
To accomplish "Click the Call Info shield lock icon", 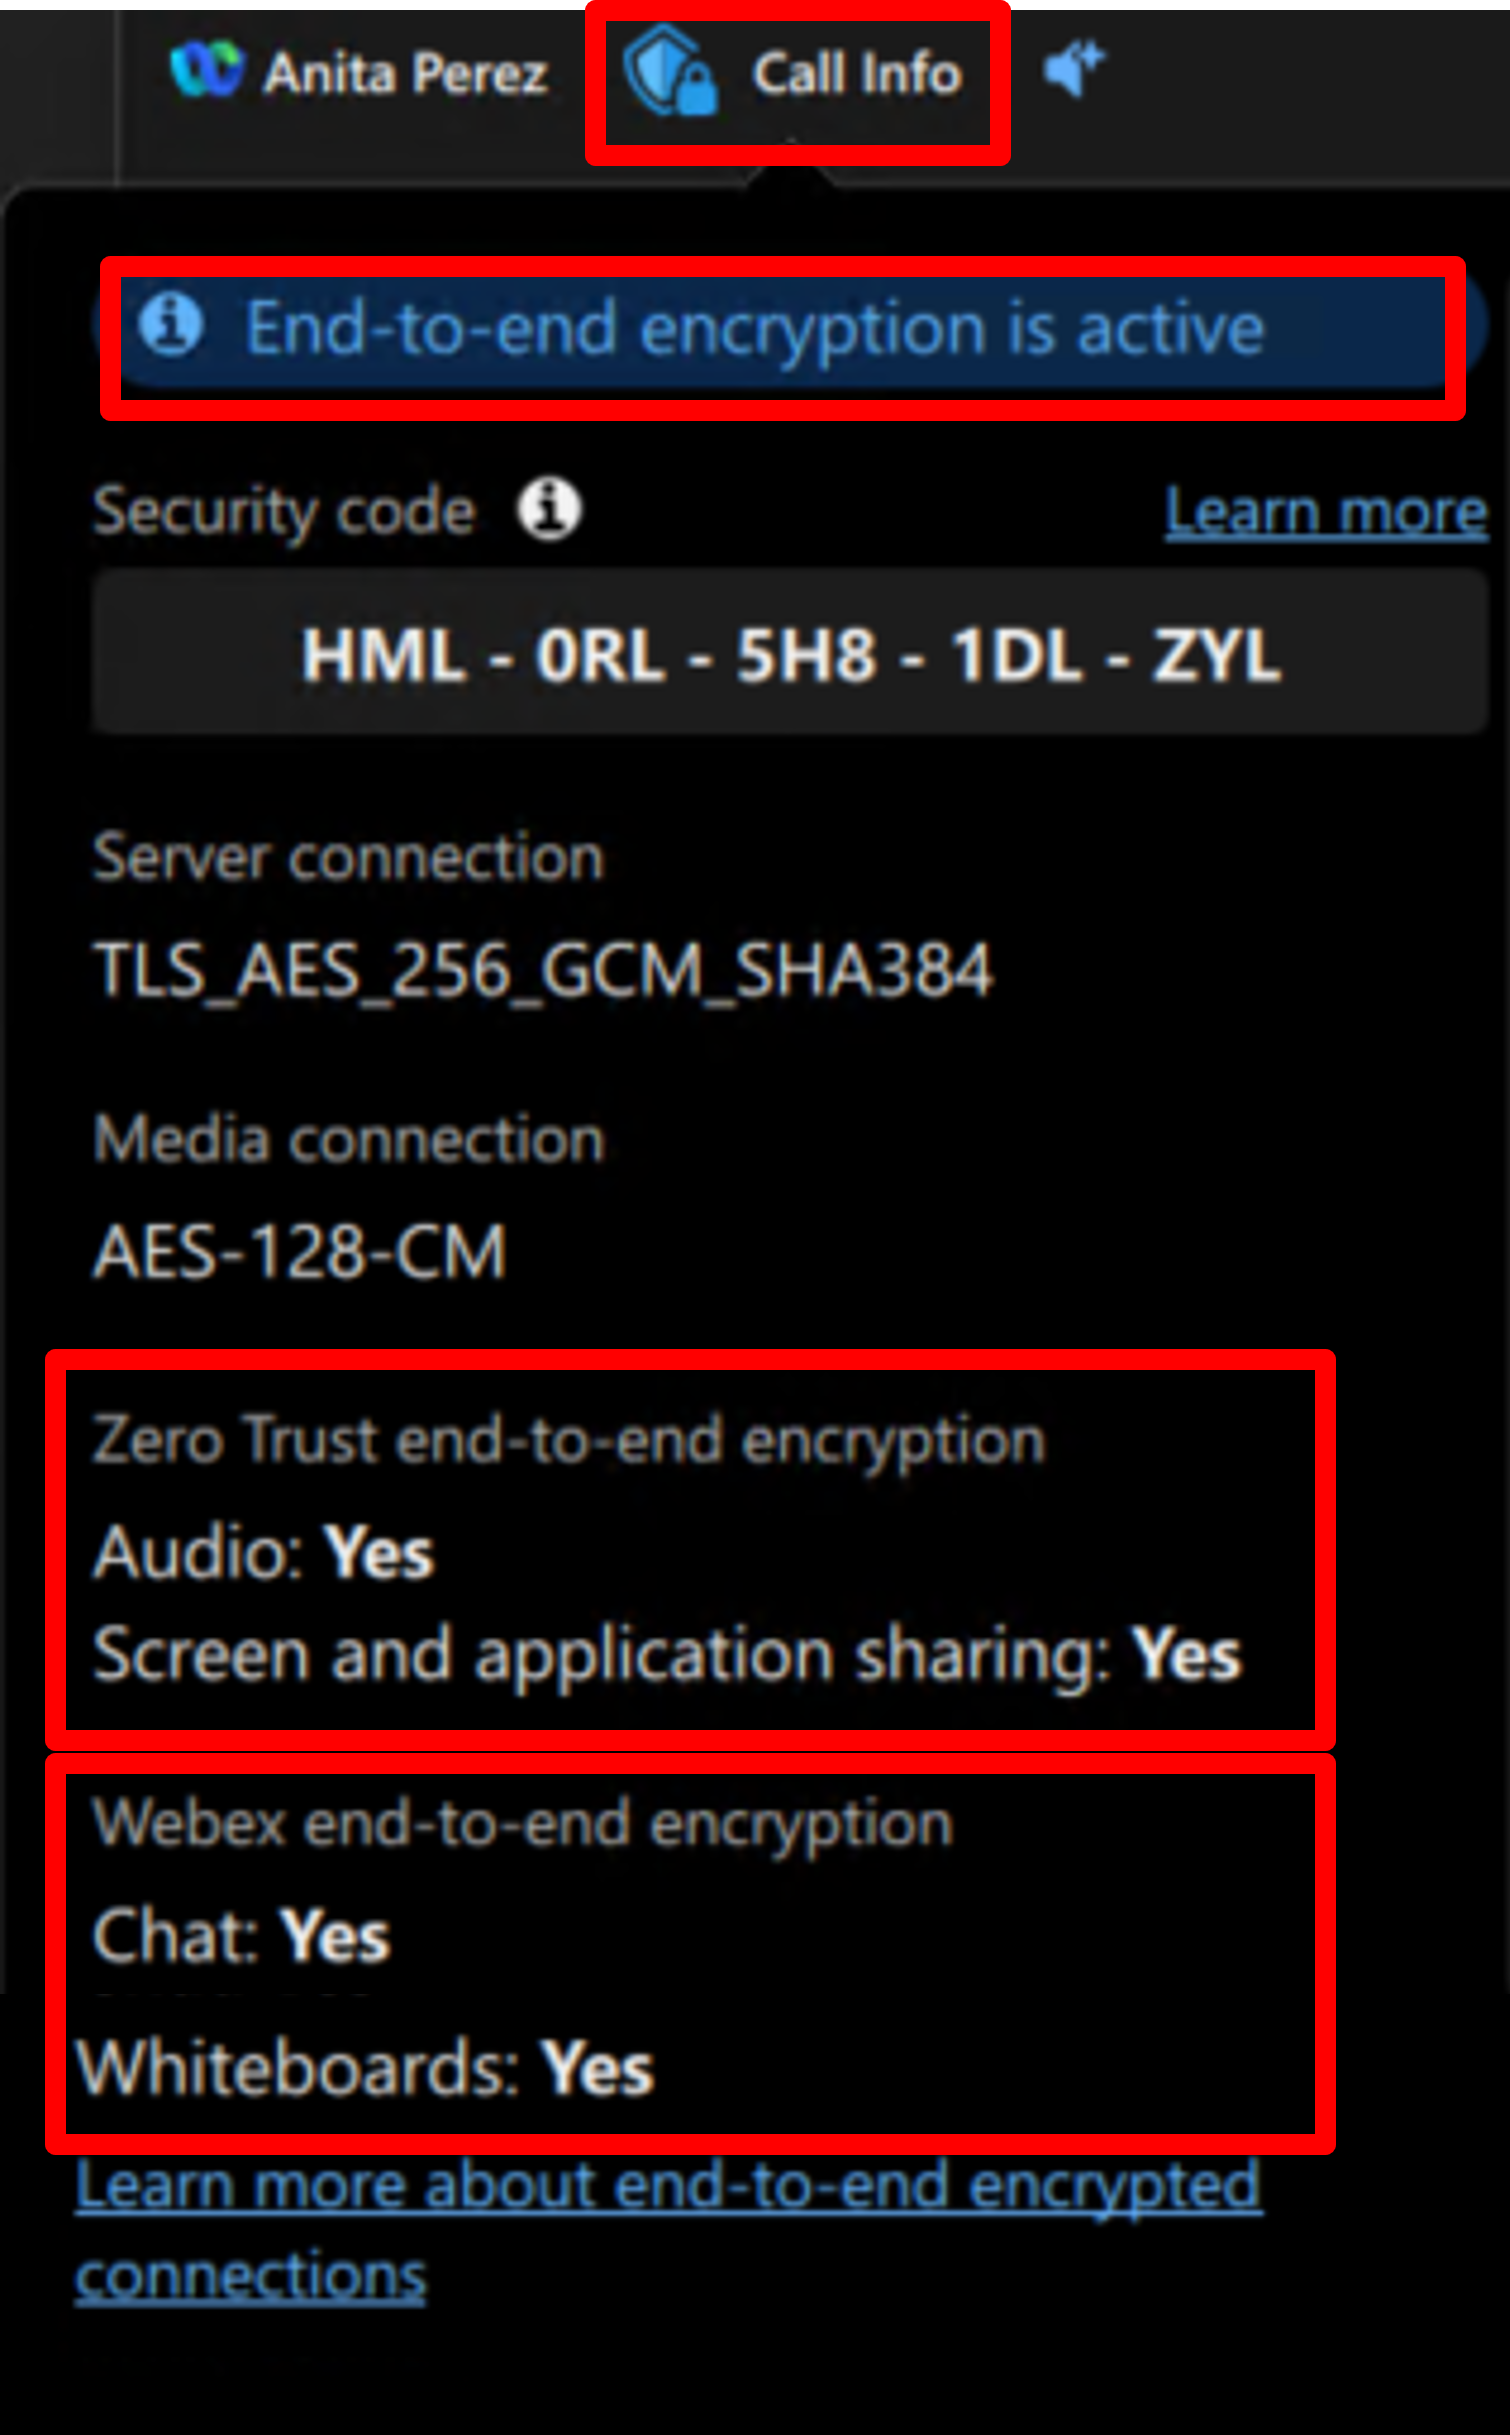I will [x=670, y=72].
